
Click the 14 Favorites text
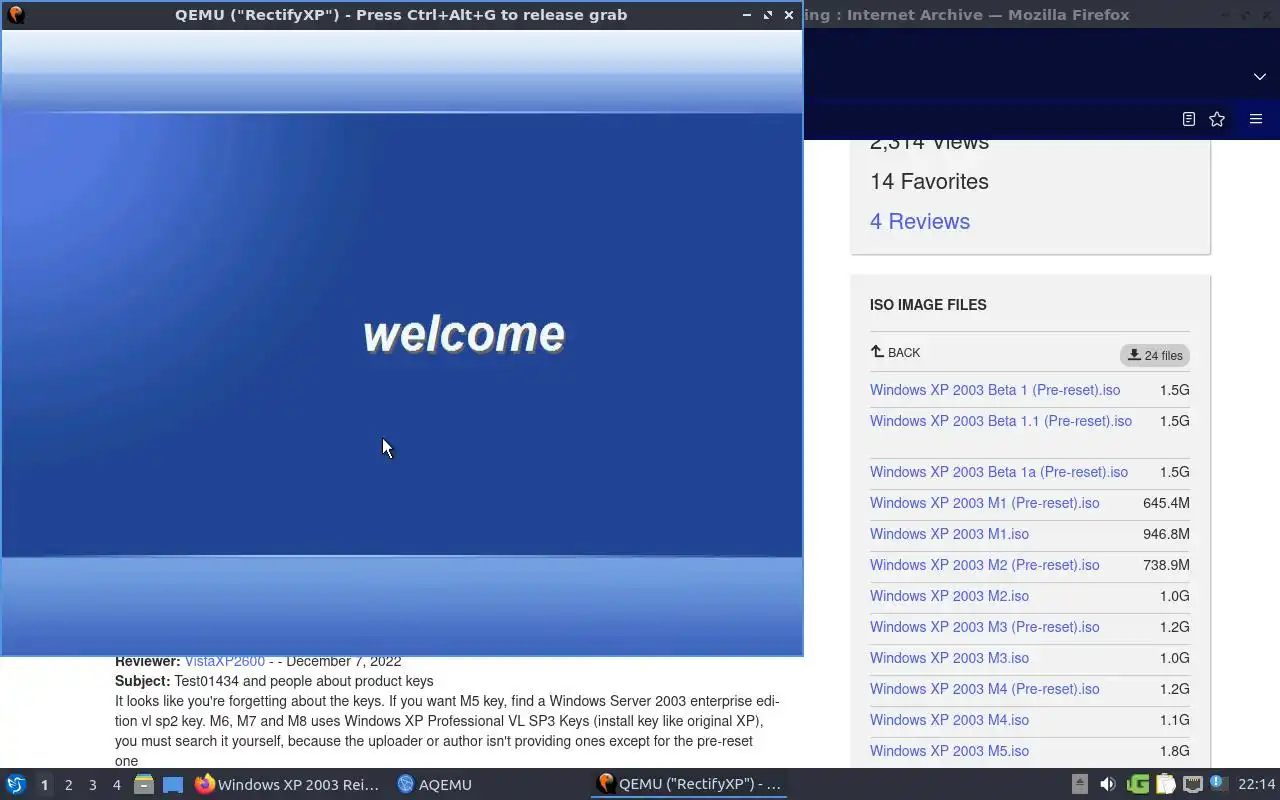click(929, 181)
